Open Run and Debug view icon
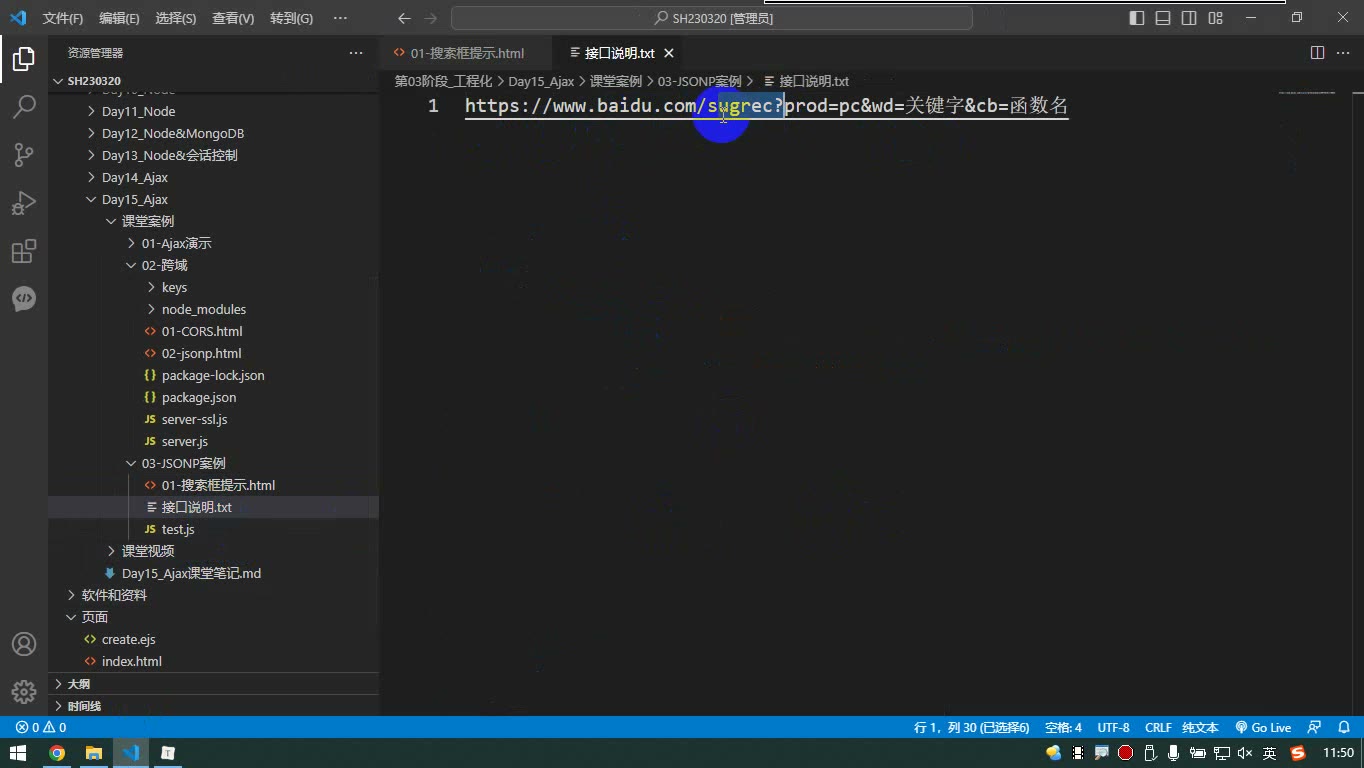Image resolution: width=1364 pixels, height=768 pixels. (24, 202)
